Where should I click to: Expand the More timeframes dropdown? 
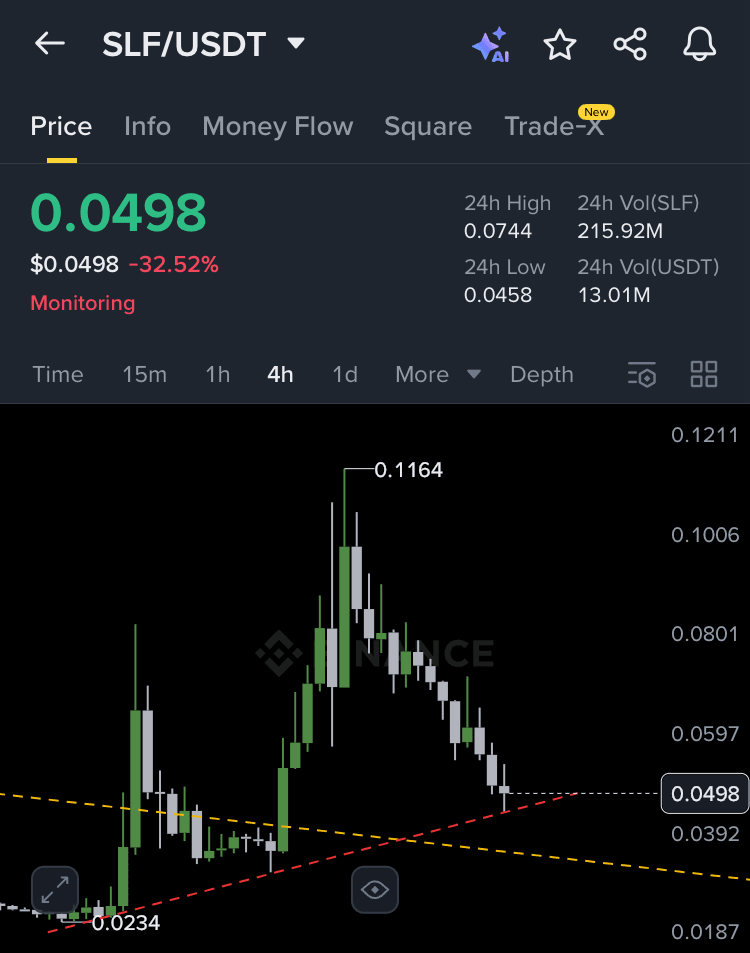[438, 374]
